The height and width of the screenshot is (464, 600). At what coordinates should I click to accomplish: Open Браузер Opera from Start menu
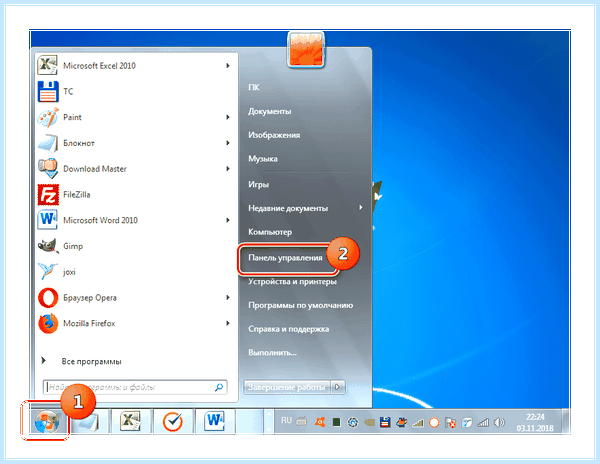(x=136, y=298)
